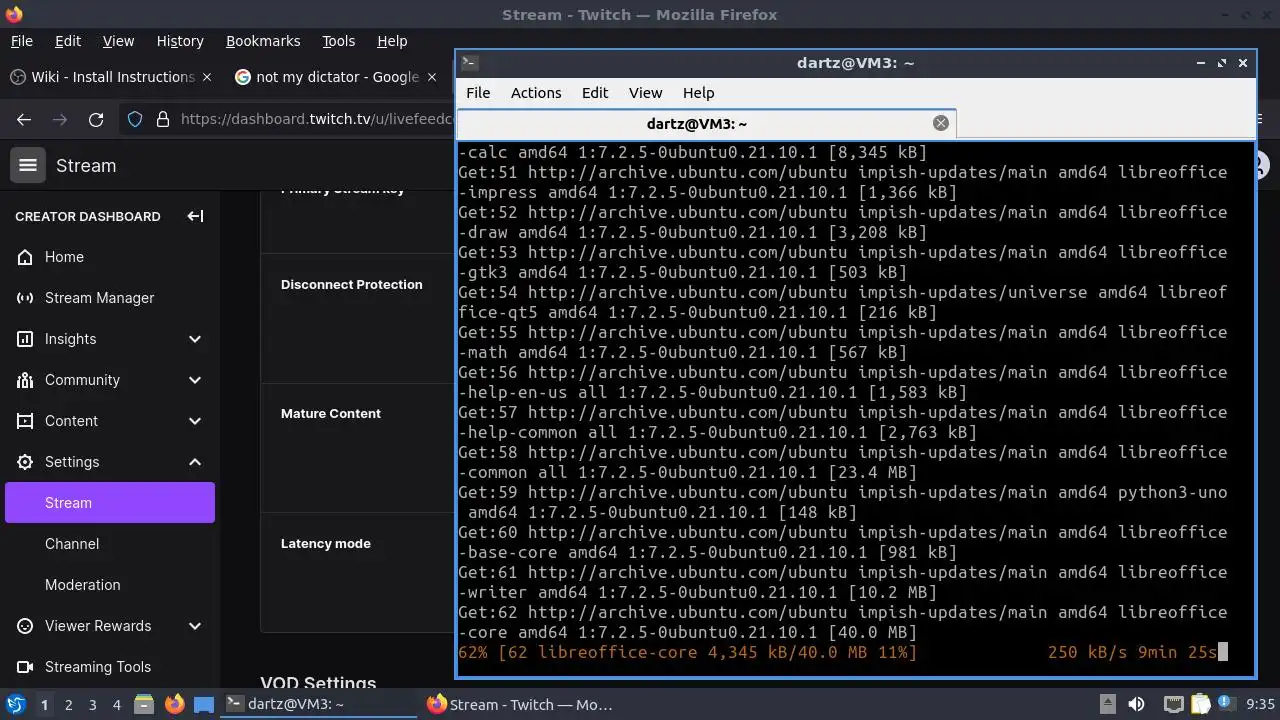
Task: Open Firefox Help menu
Action: pos(392,41)
